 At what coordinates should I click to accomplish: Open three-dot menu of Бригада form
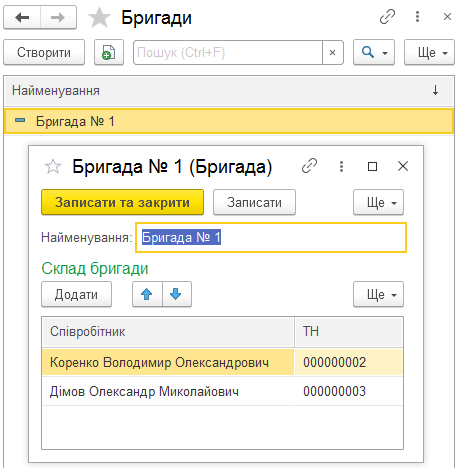pyautogui.click(x=341, y=166)
